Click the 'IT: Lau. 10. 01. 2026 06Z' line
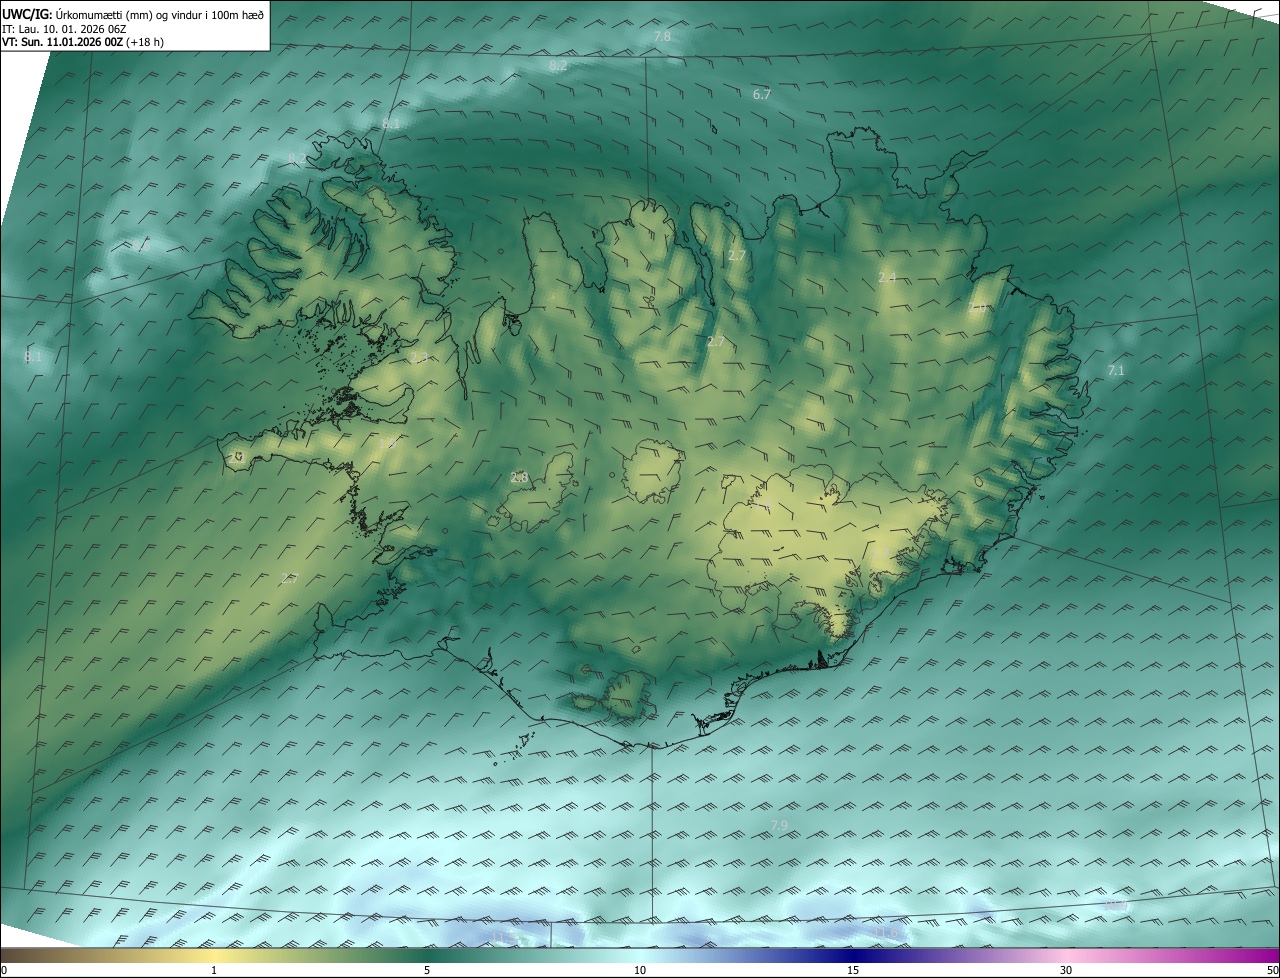Image resolution: width=1280 pixels, height=978 pixels. [x=63, y=29]
